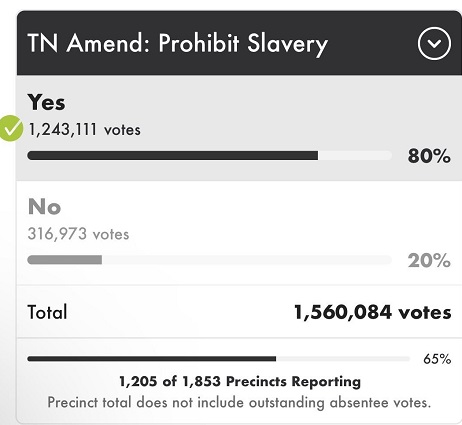Click the unfilled part of precincts bar
Viewport: 462px width, 425px height.
[343, 359]
